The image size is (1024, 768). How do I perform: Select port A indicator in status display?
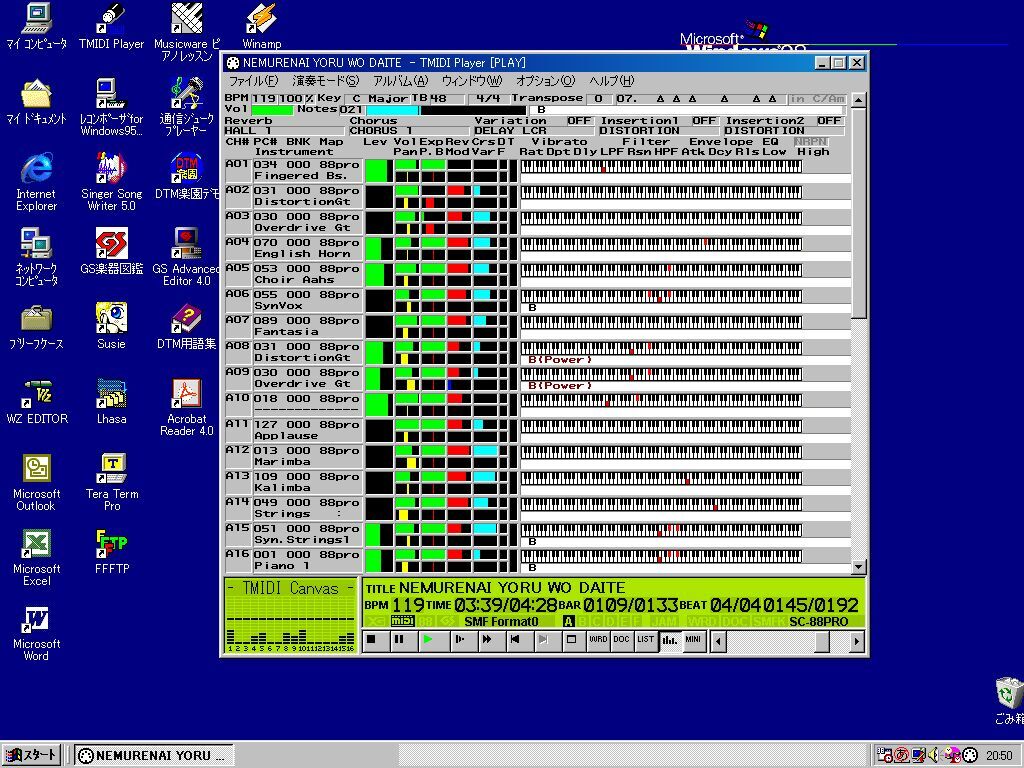pyautogui.click(x=569, y=622)
